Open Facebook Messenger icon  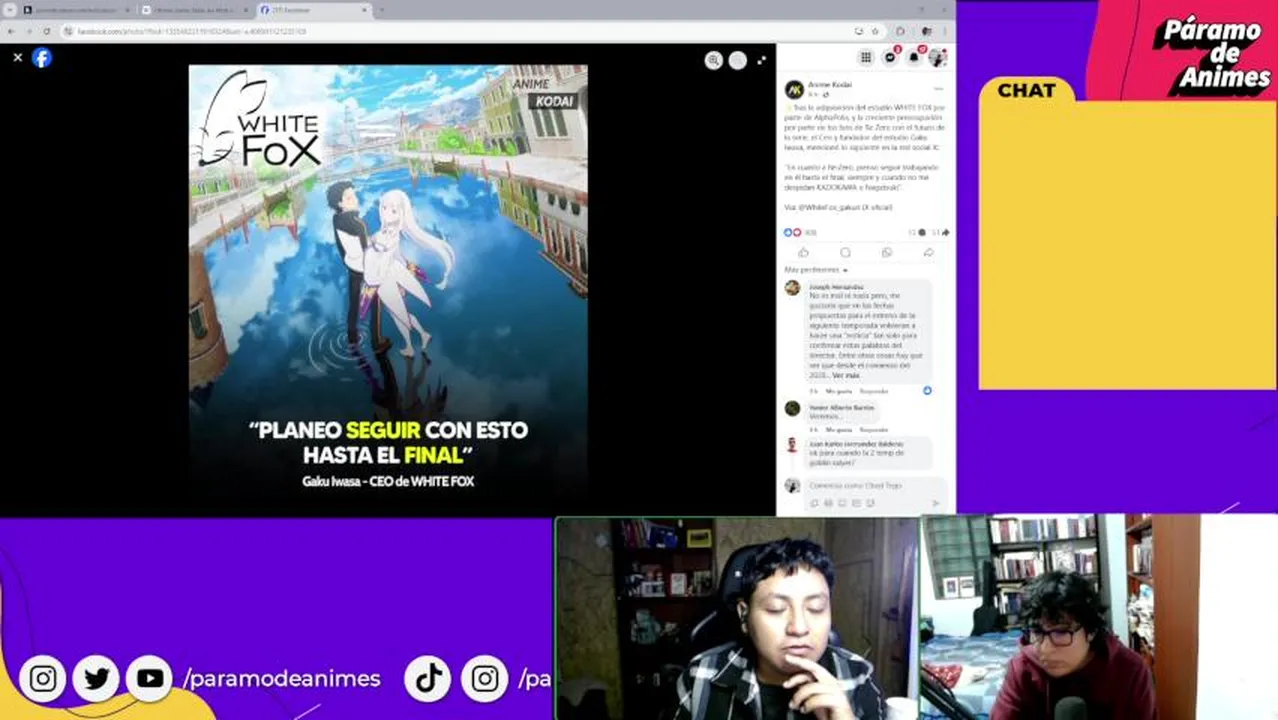click(890, 58)
